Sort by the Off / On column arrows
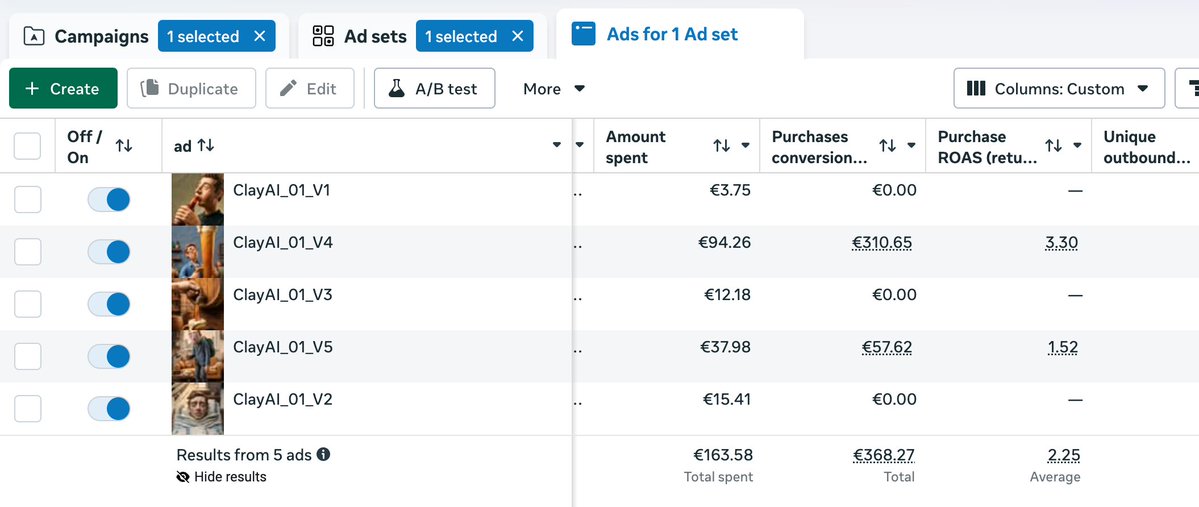Screen dimensions: 1199x507 (x=124, y=147)
